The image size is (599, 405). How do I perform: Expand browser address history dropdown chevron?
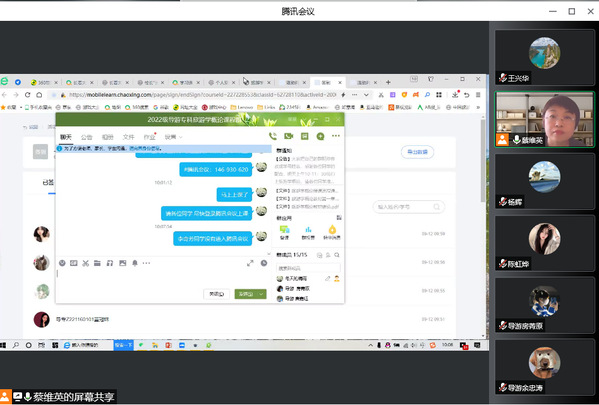(x=366, y=95)
